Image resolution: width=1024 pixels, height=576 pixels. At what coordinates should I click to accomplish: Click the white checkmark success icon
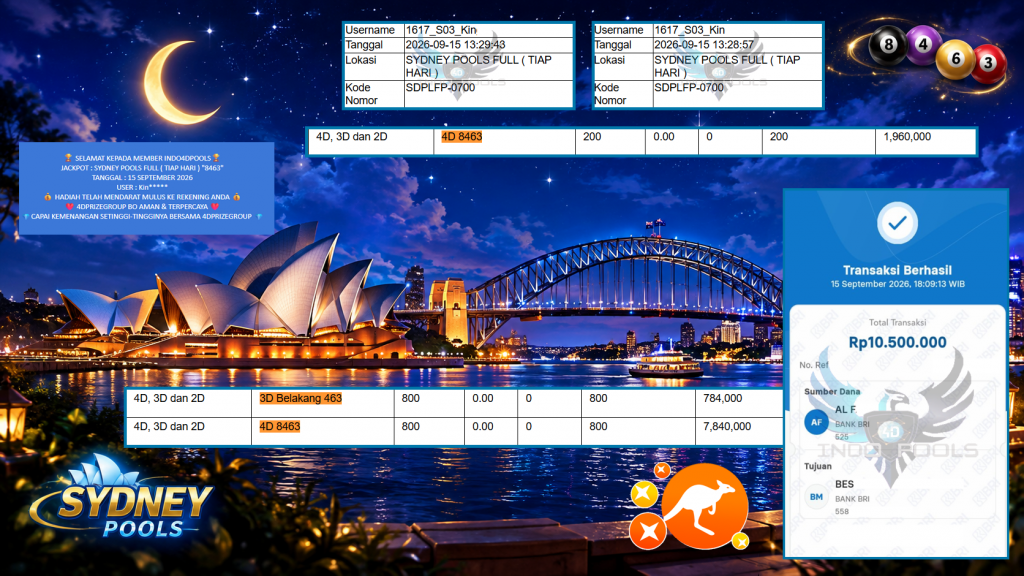[x=897, y=223]
